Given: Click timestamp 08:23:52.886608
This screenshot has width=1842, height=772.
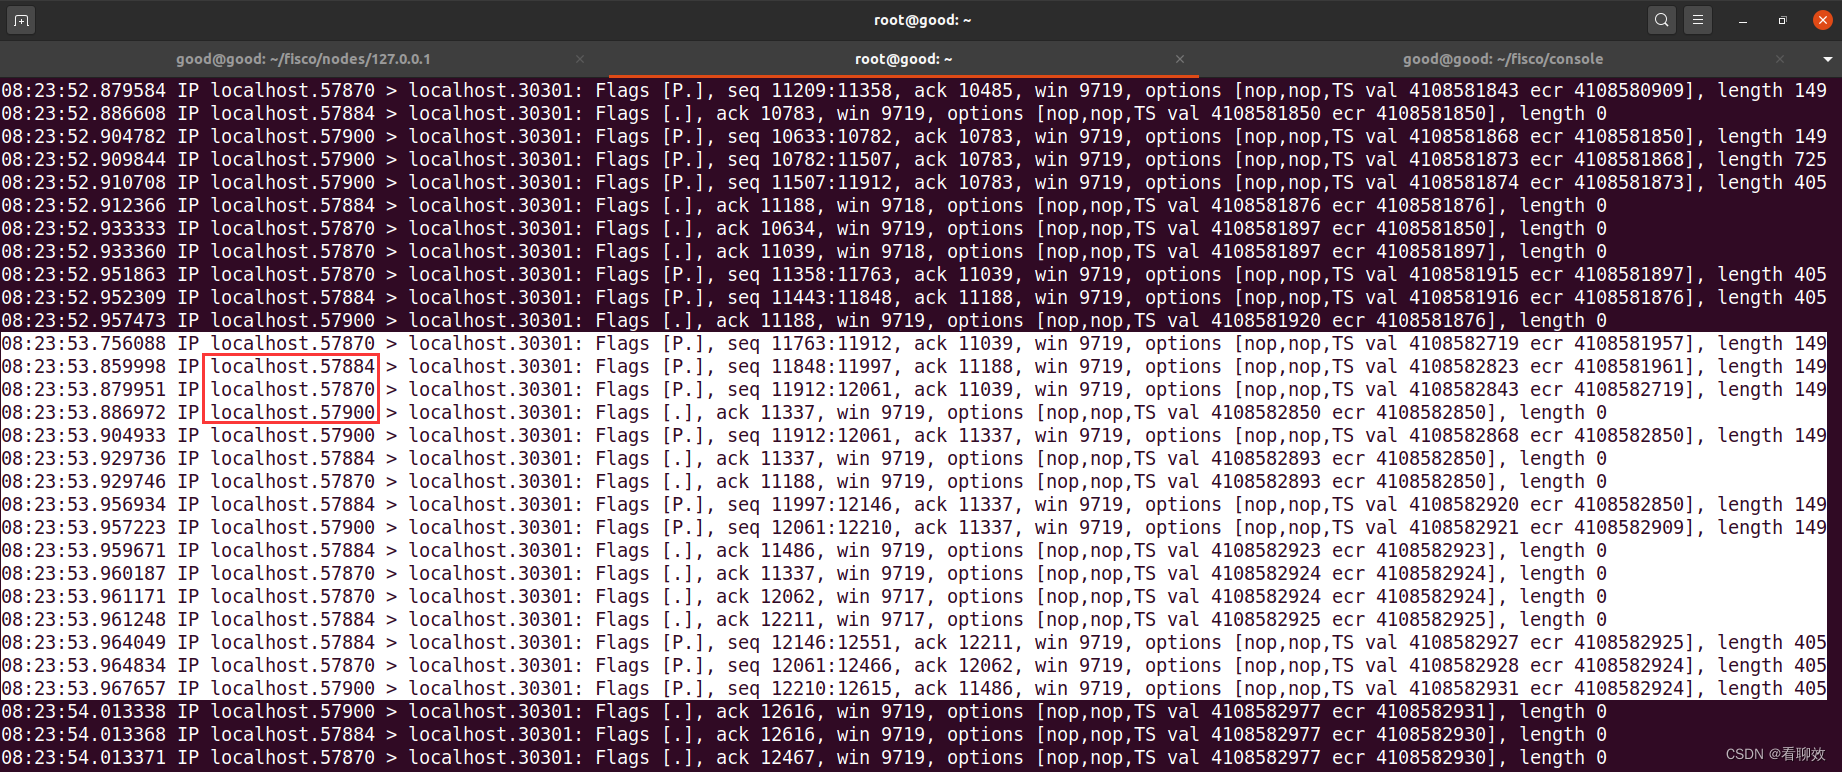Looking at the screenshot, I should 84,114.
